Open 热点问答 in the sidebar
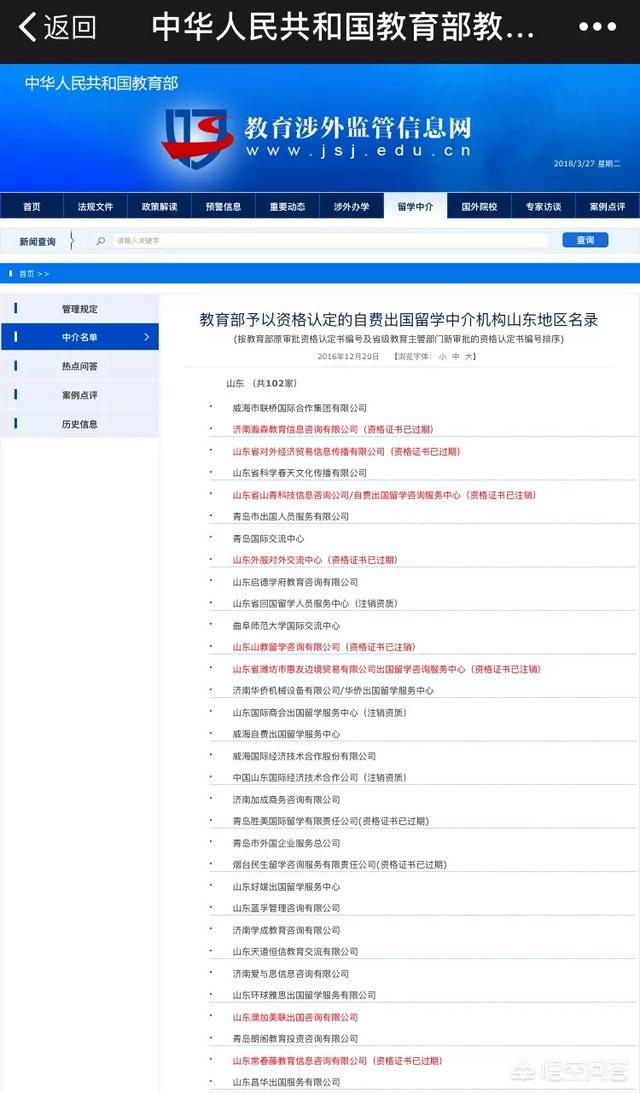 click(x=79, y=366)
